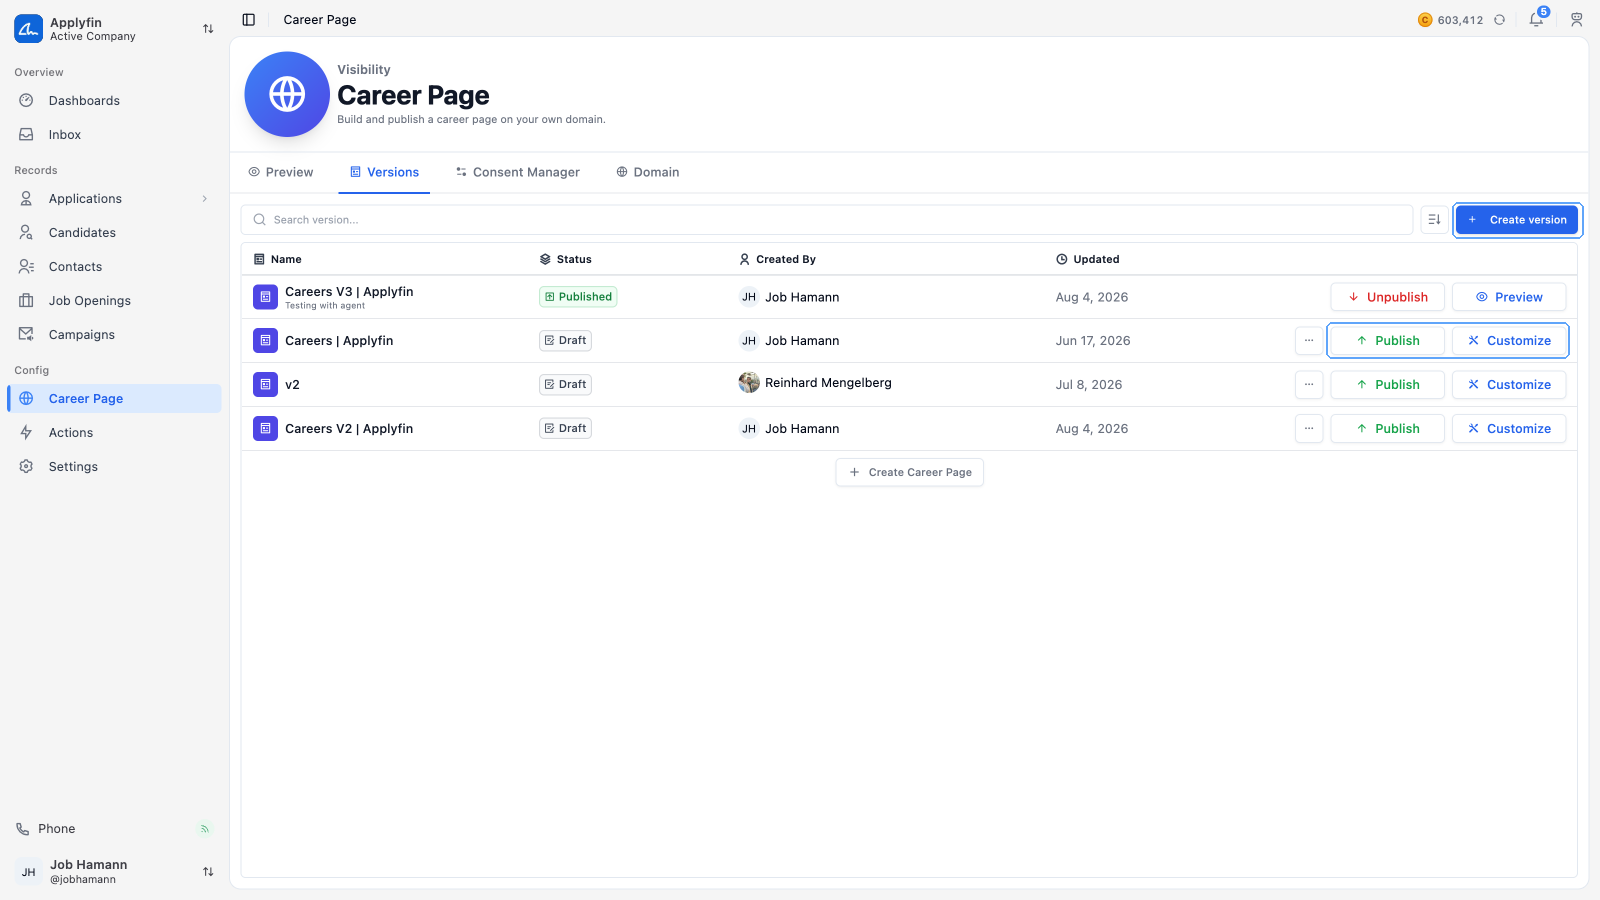Viewport: 1600px width, 900px height.
Task: Open the assistant icon at top right
Action: 1576,19
